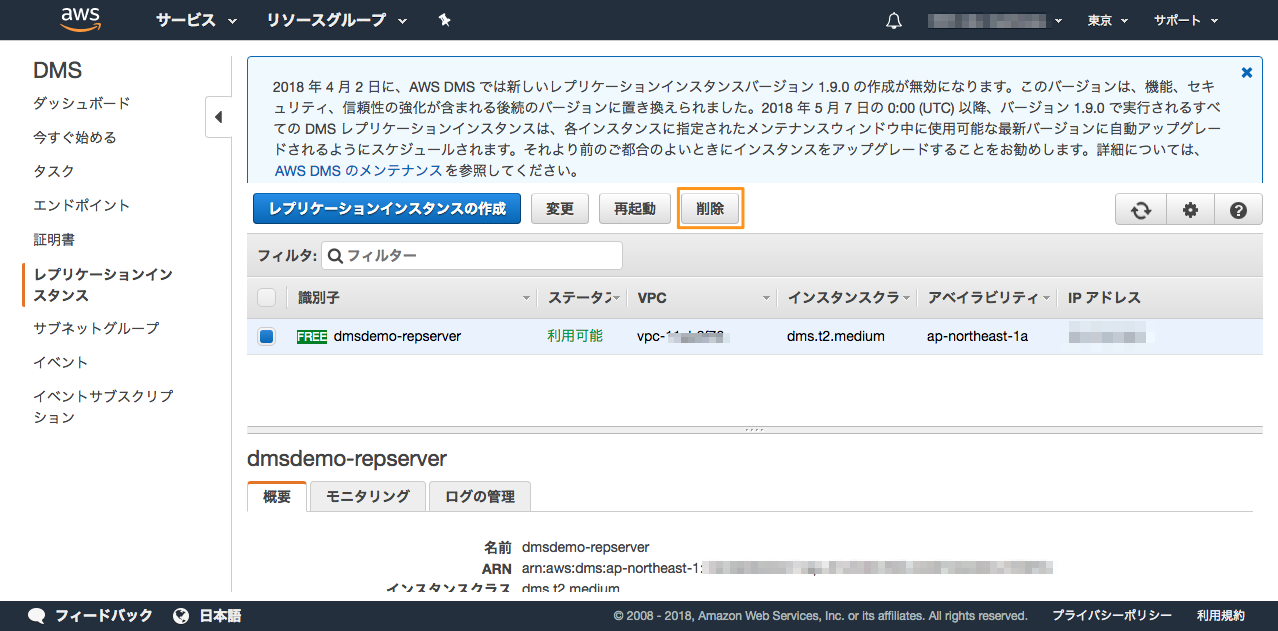Go to ダッシュボード in sidebar
This screenshot has width=1278, height=631.
82,103
